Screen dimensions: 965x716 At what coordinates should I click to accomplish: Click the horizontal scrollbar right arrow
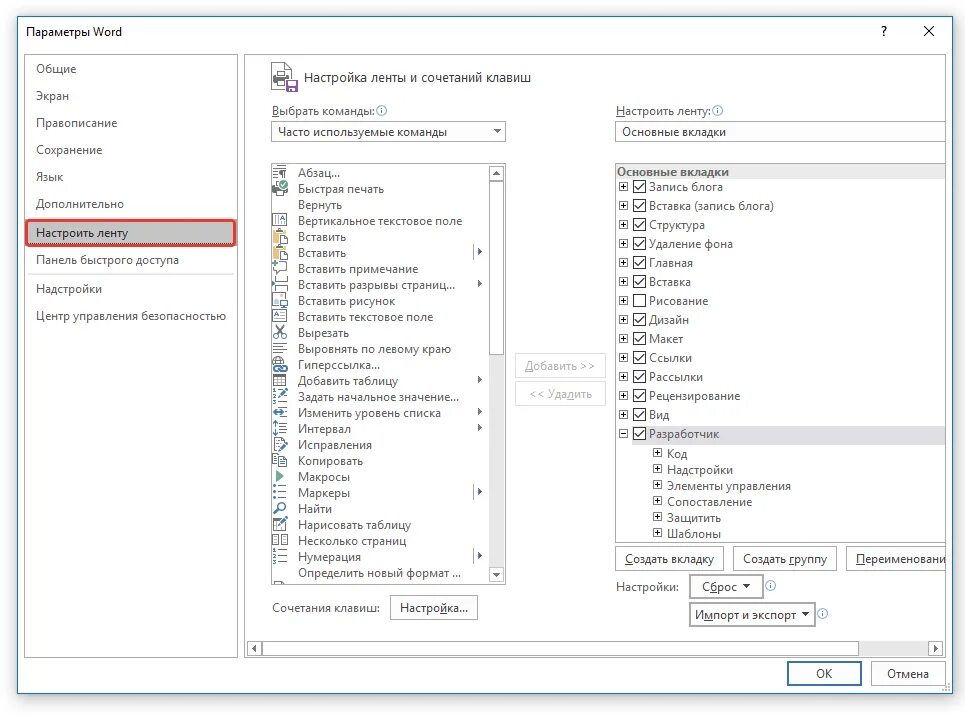(935, 648)
